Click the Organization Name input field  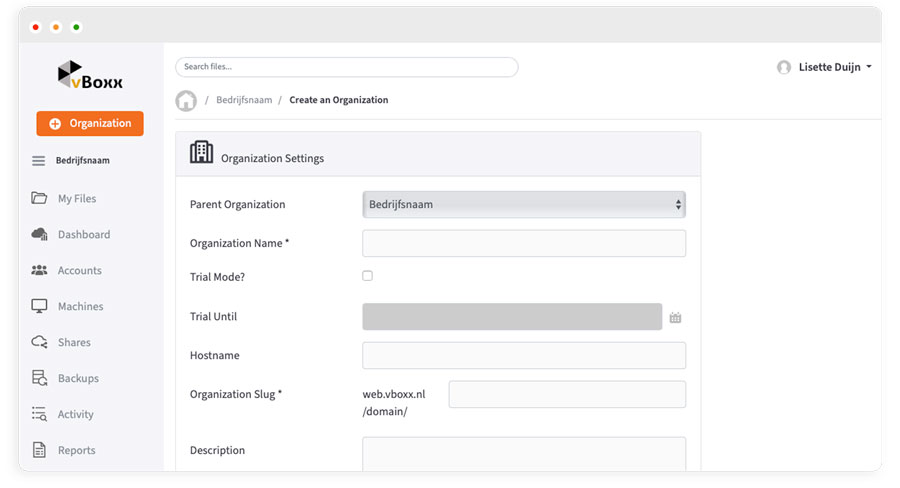click(523, 244)
